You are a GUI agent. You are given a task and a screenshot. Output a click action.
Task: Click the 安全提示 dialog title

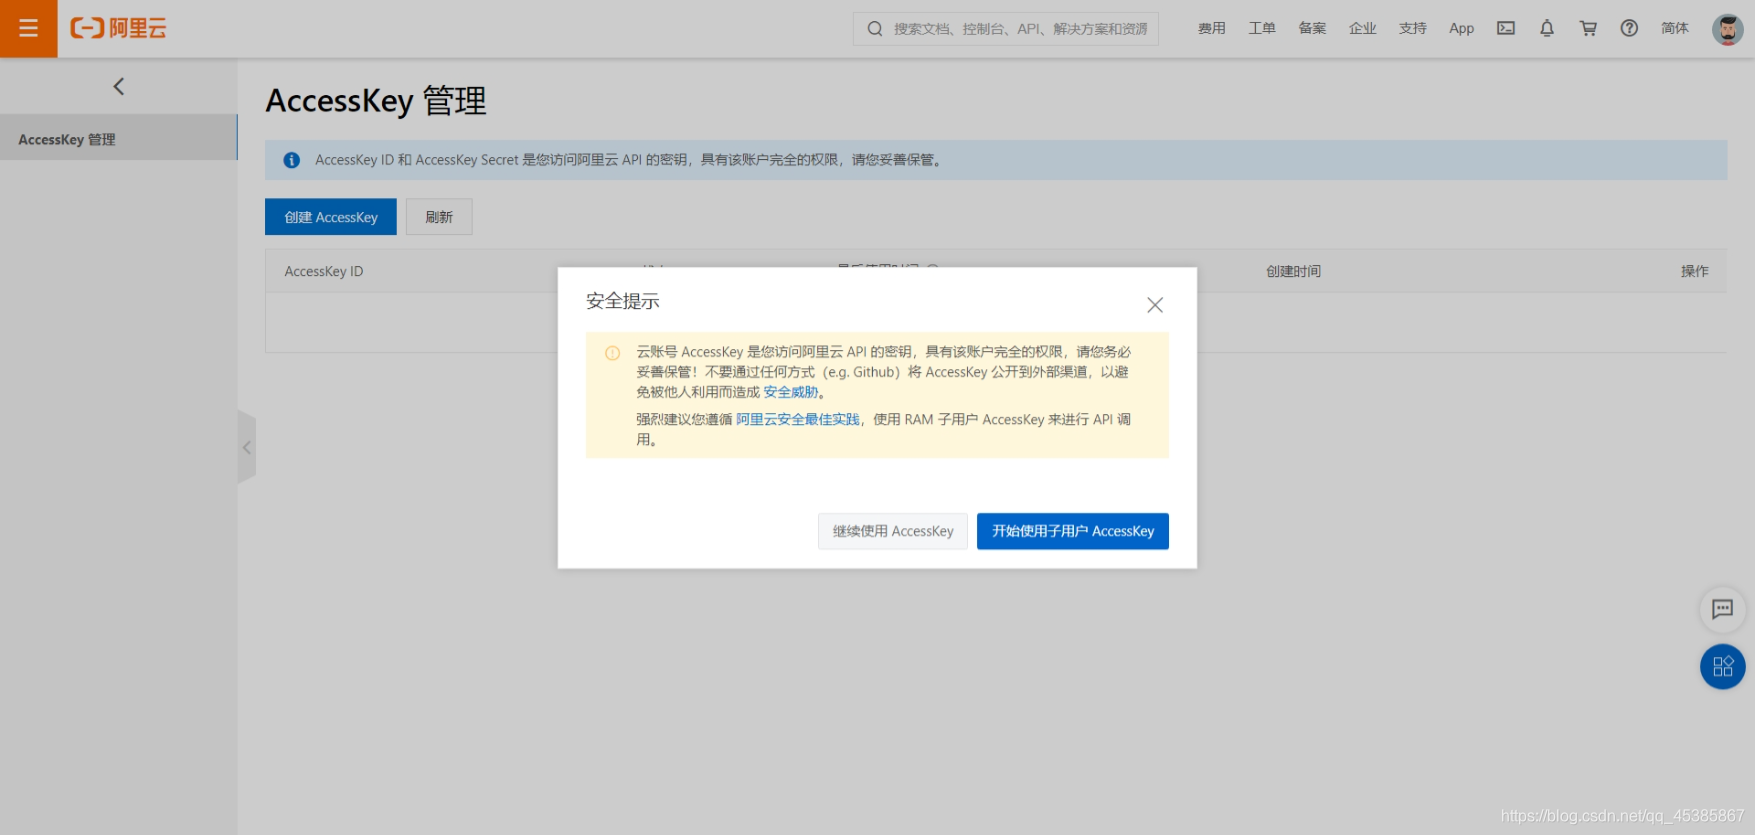point(623,301)
